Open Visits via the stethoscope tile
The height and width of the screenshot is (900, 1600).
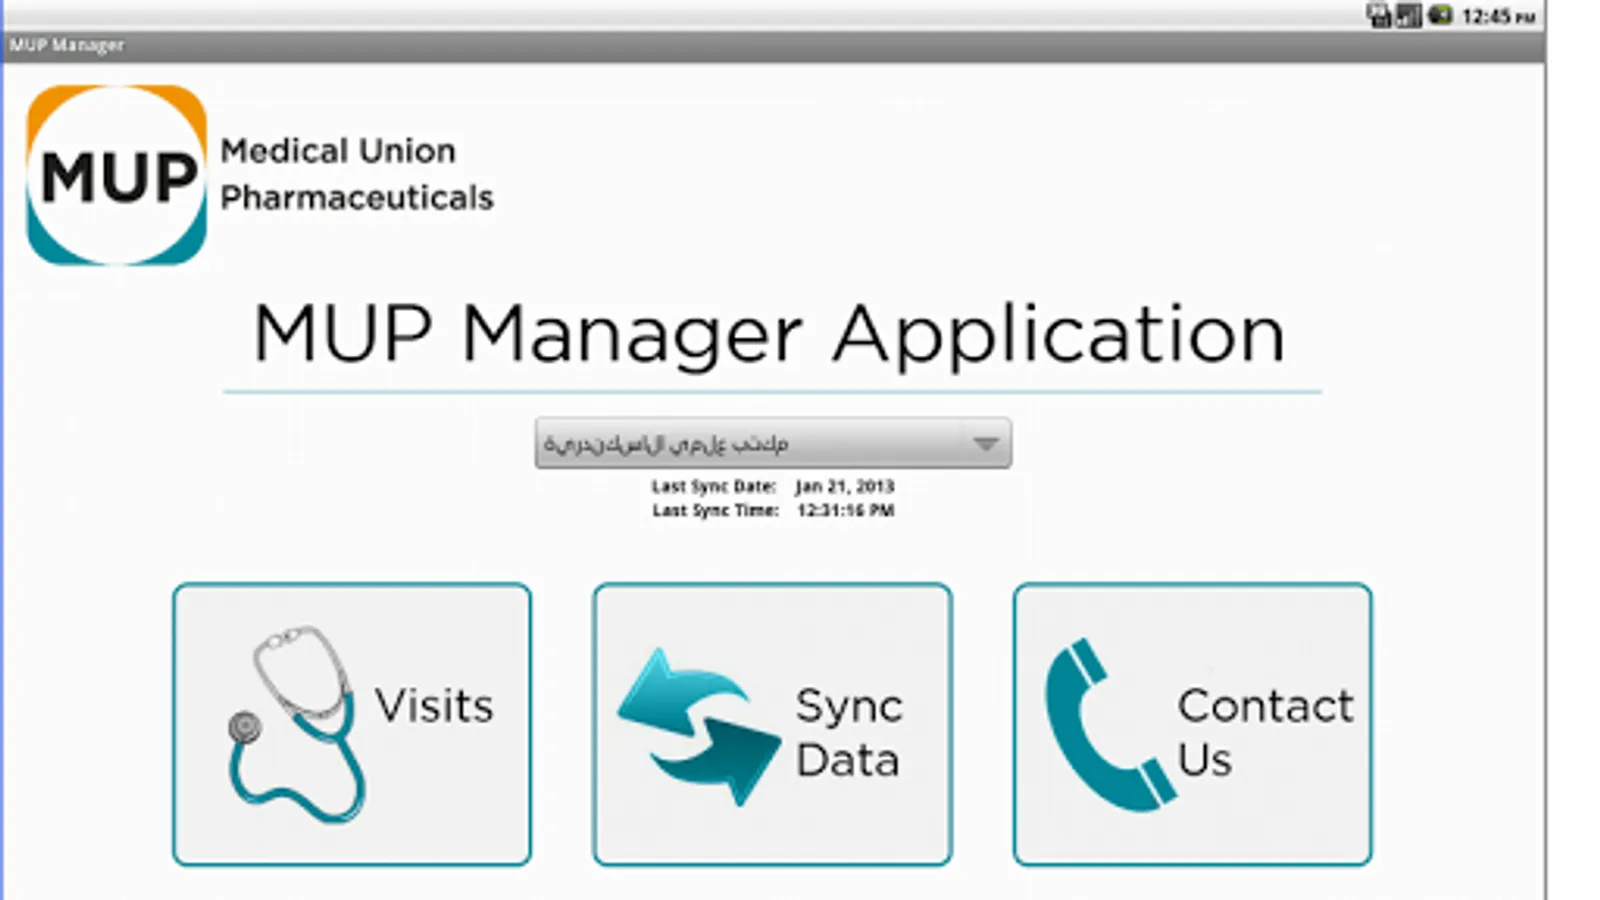point(352,725)
